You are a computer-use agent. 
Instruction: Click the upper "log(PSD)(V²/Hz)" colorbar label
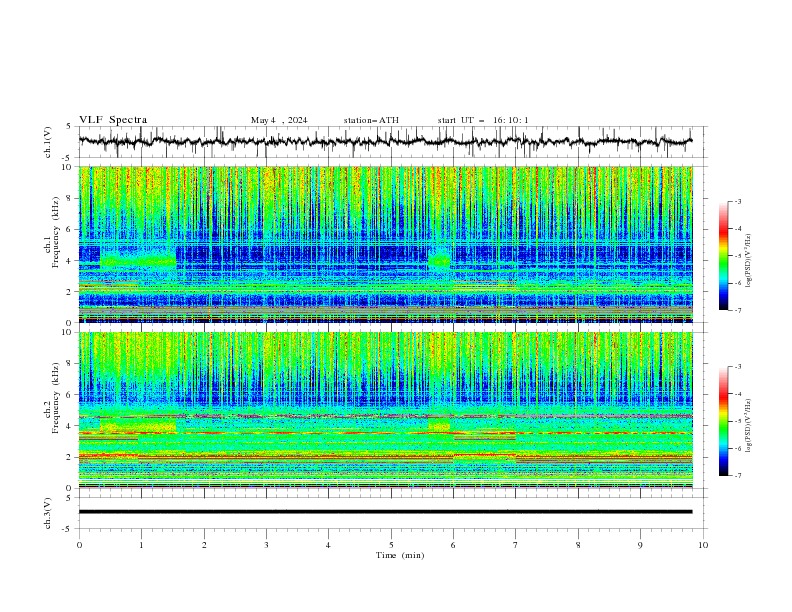(749, 261)
